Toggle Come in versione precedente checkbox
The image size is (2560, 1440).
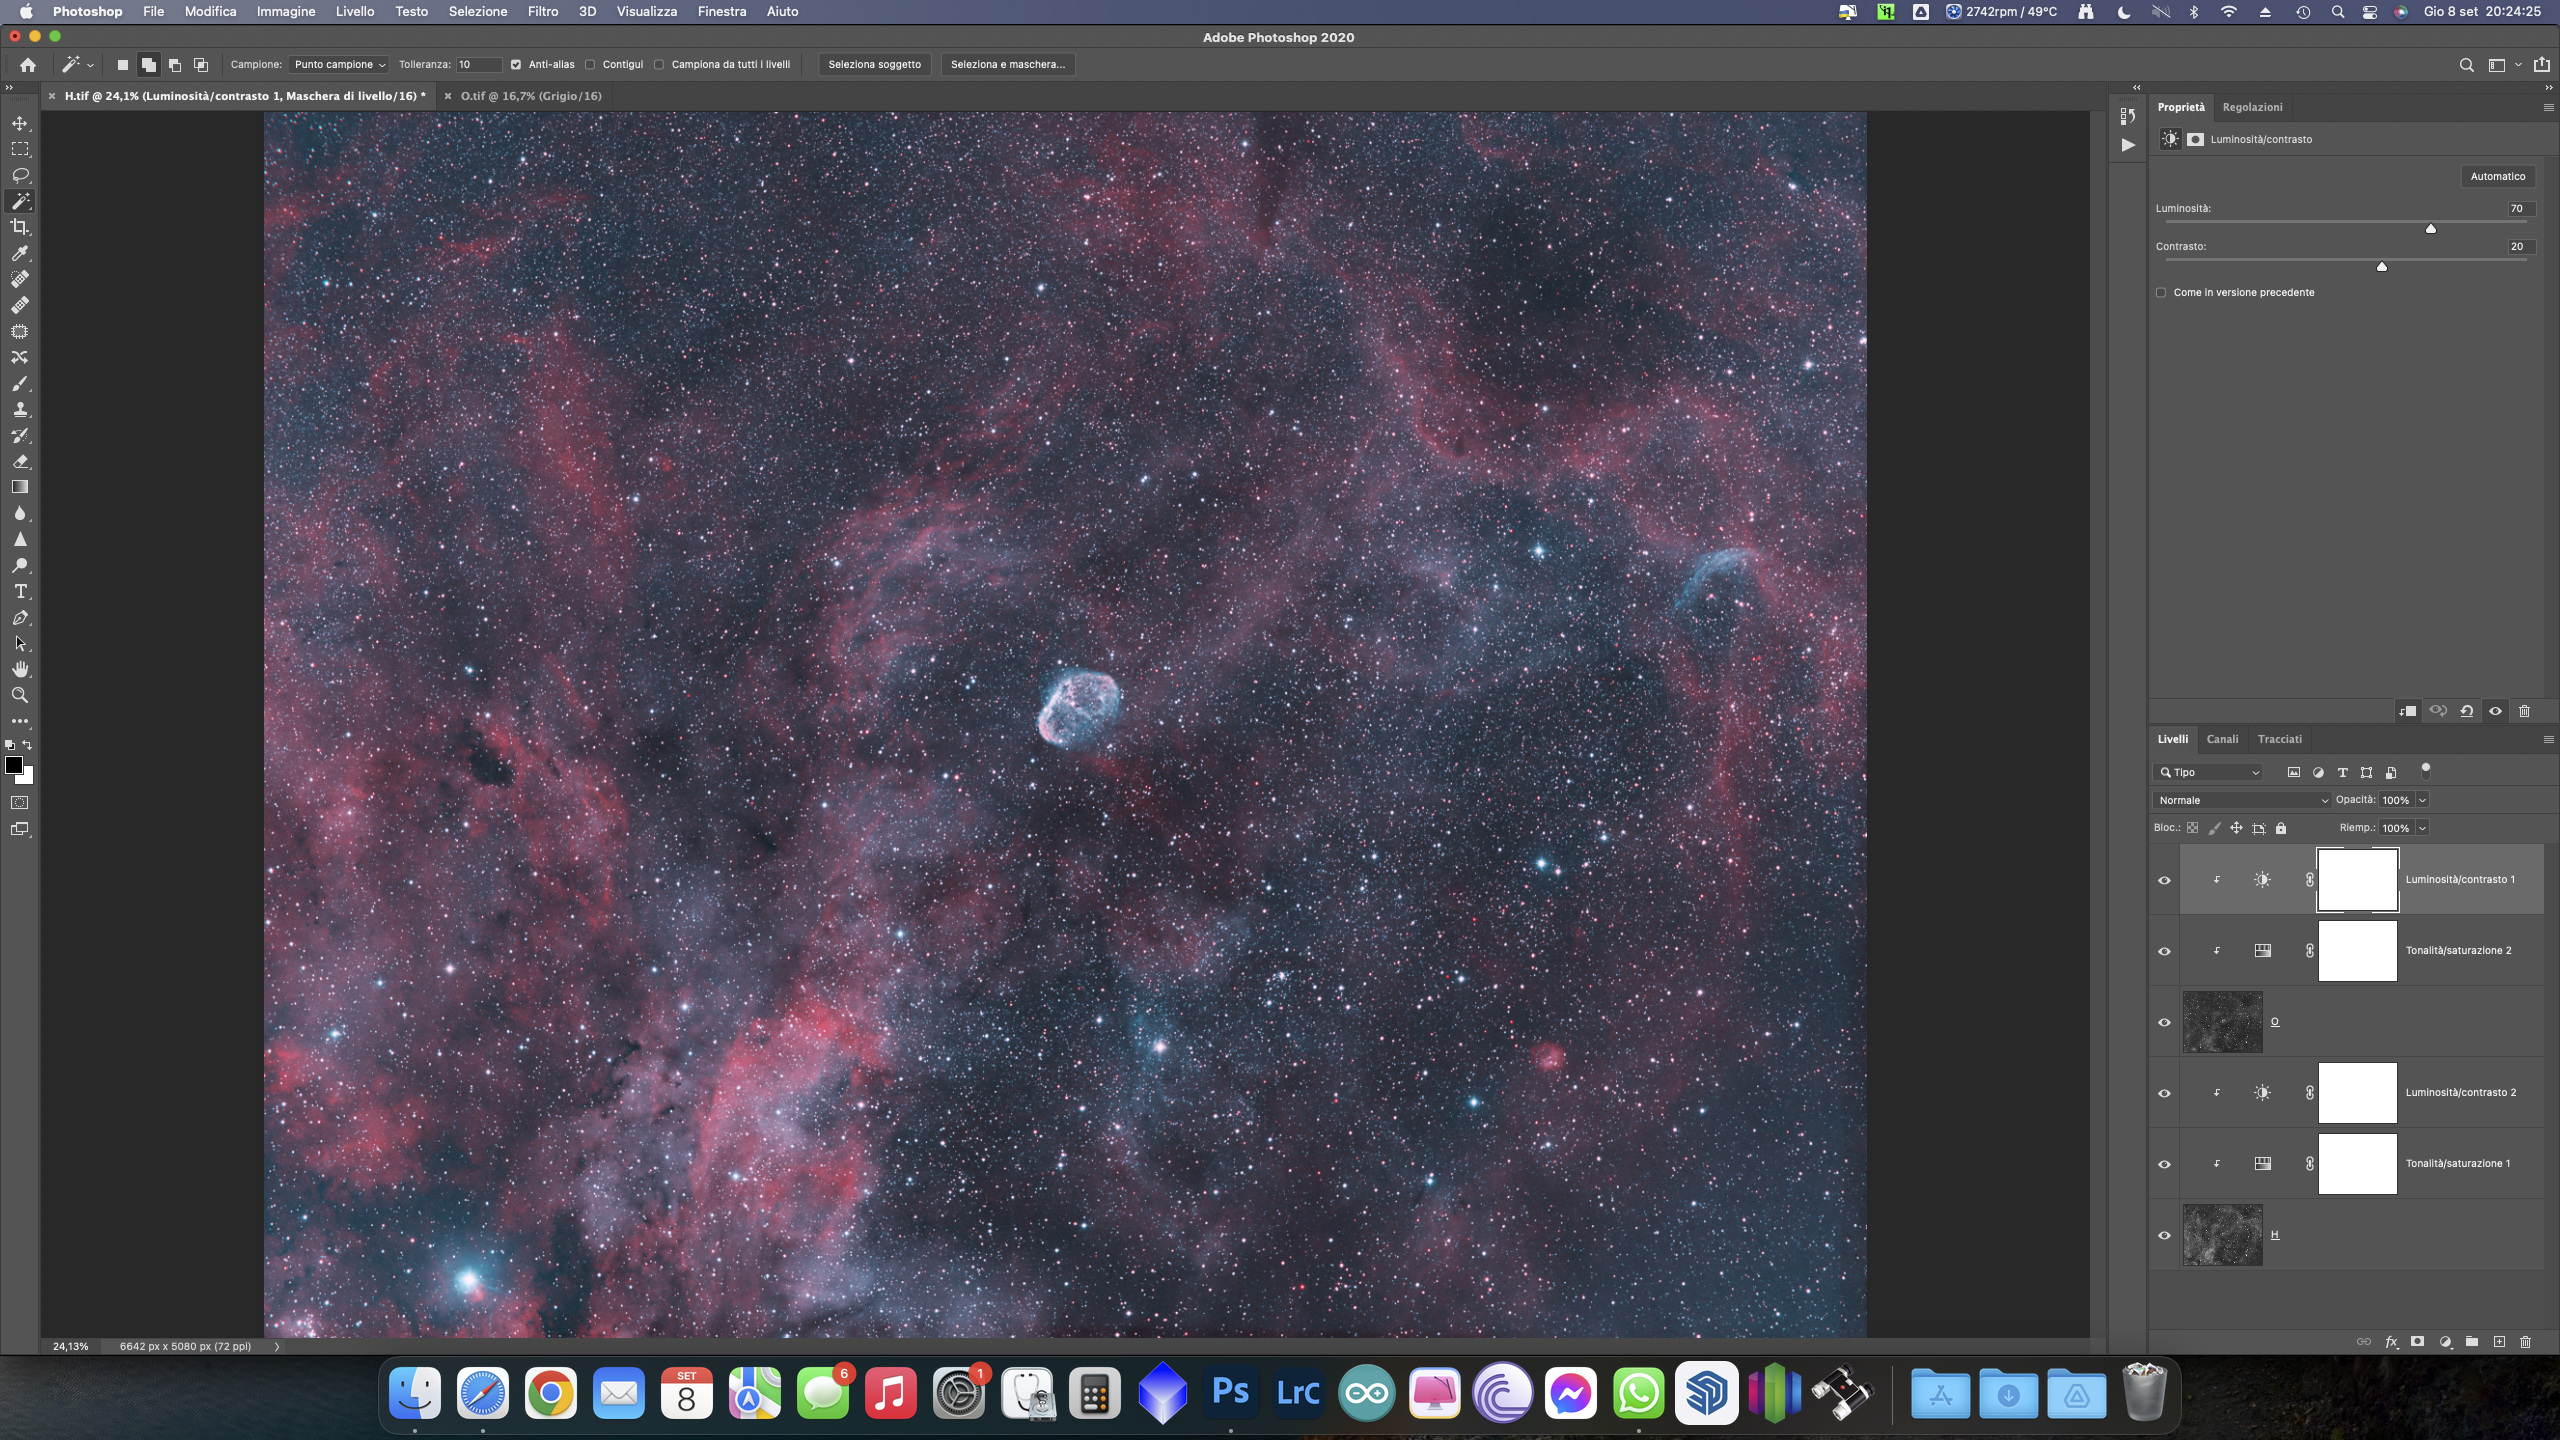(2161, 293)
